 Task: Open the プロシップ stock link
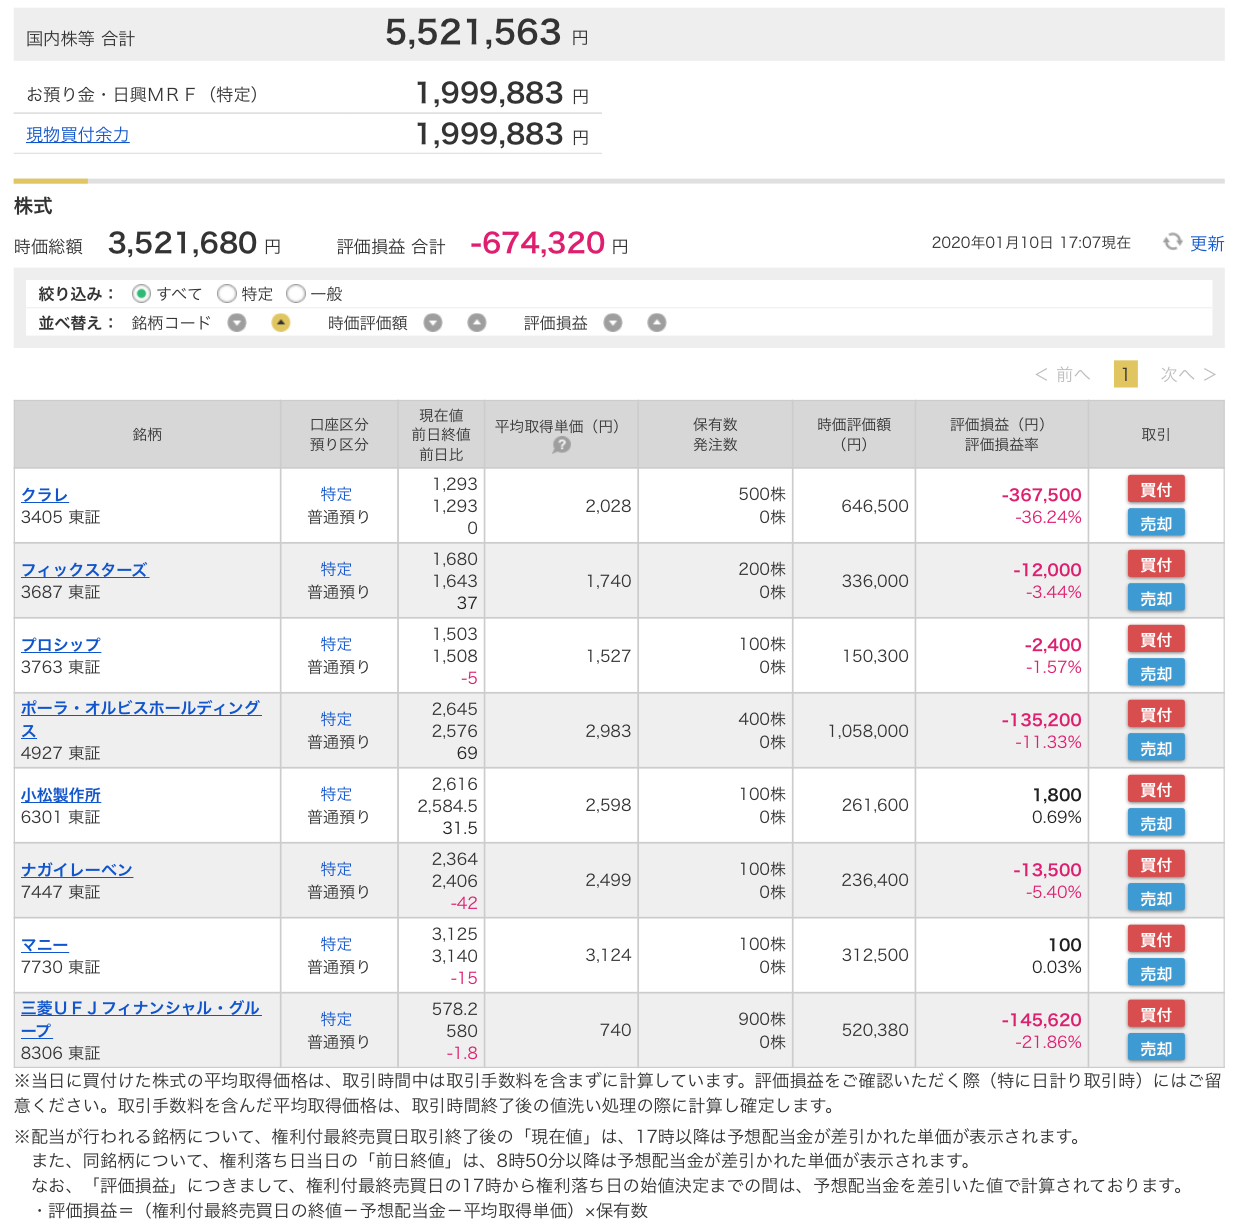pos(61,645)
